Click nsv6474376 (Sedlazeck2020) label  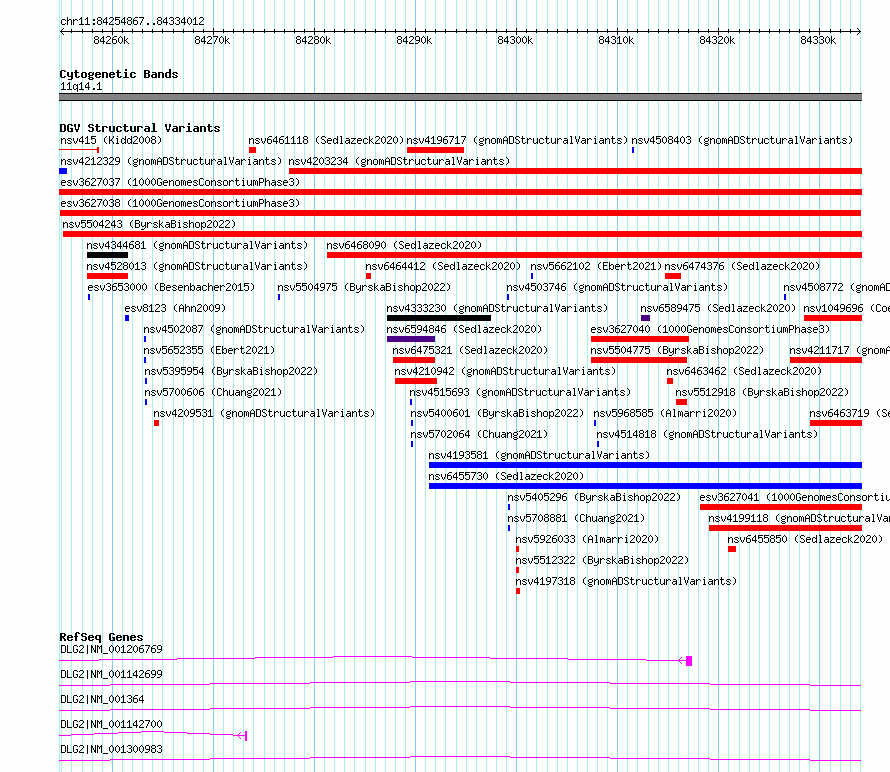[x=742, y=266]
